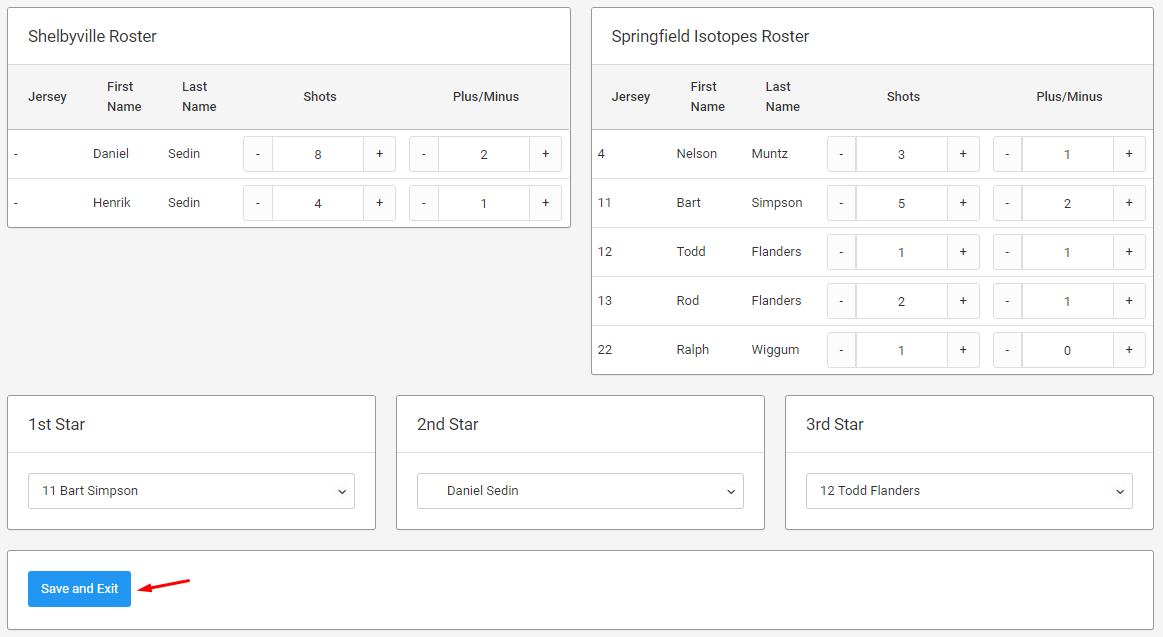Select the Springfield Isotopes Roster heading
This screenshot has width=1163, height=637.
point(710,36)
